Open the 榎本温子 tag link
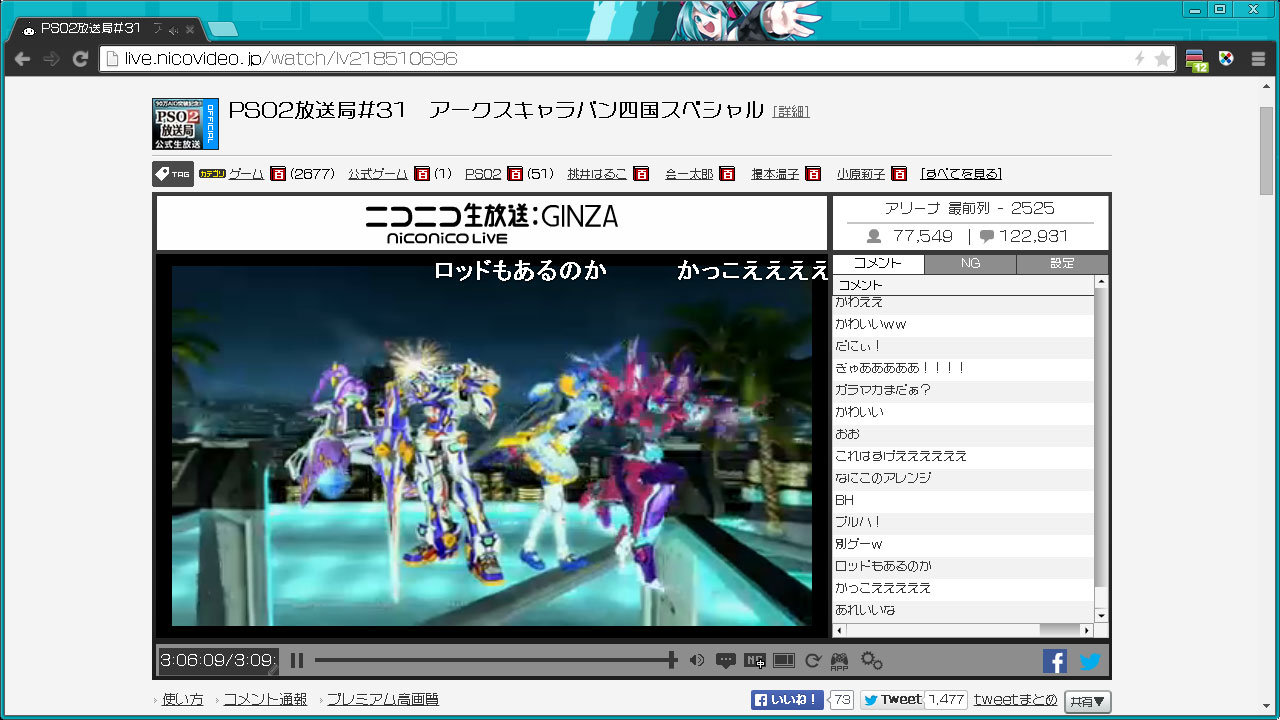 click(x=775, y=174)
